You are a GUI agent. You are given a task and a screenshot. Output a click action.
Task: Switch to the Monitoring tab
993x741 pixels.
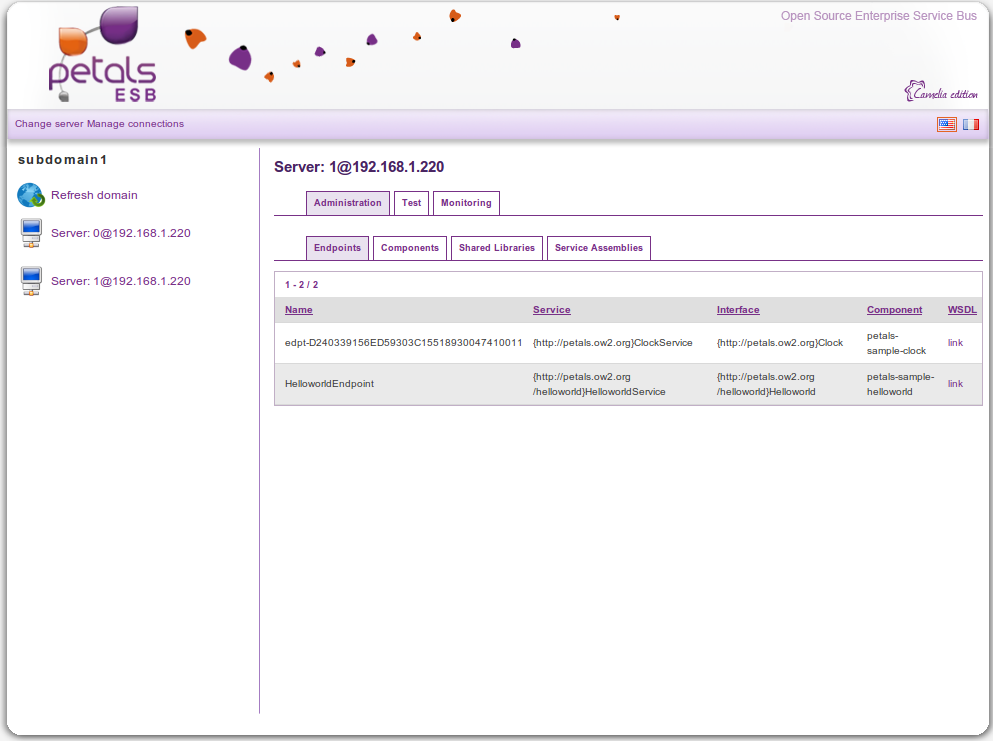466,203
